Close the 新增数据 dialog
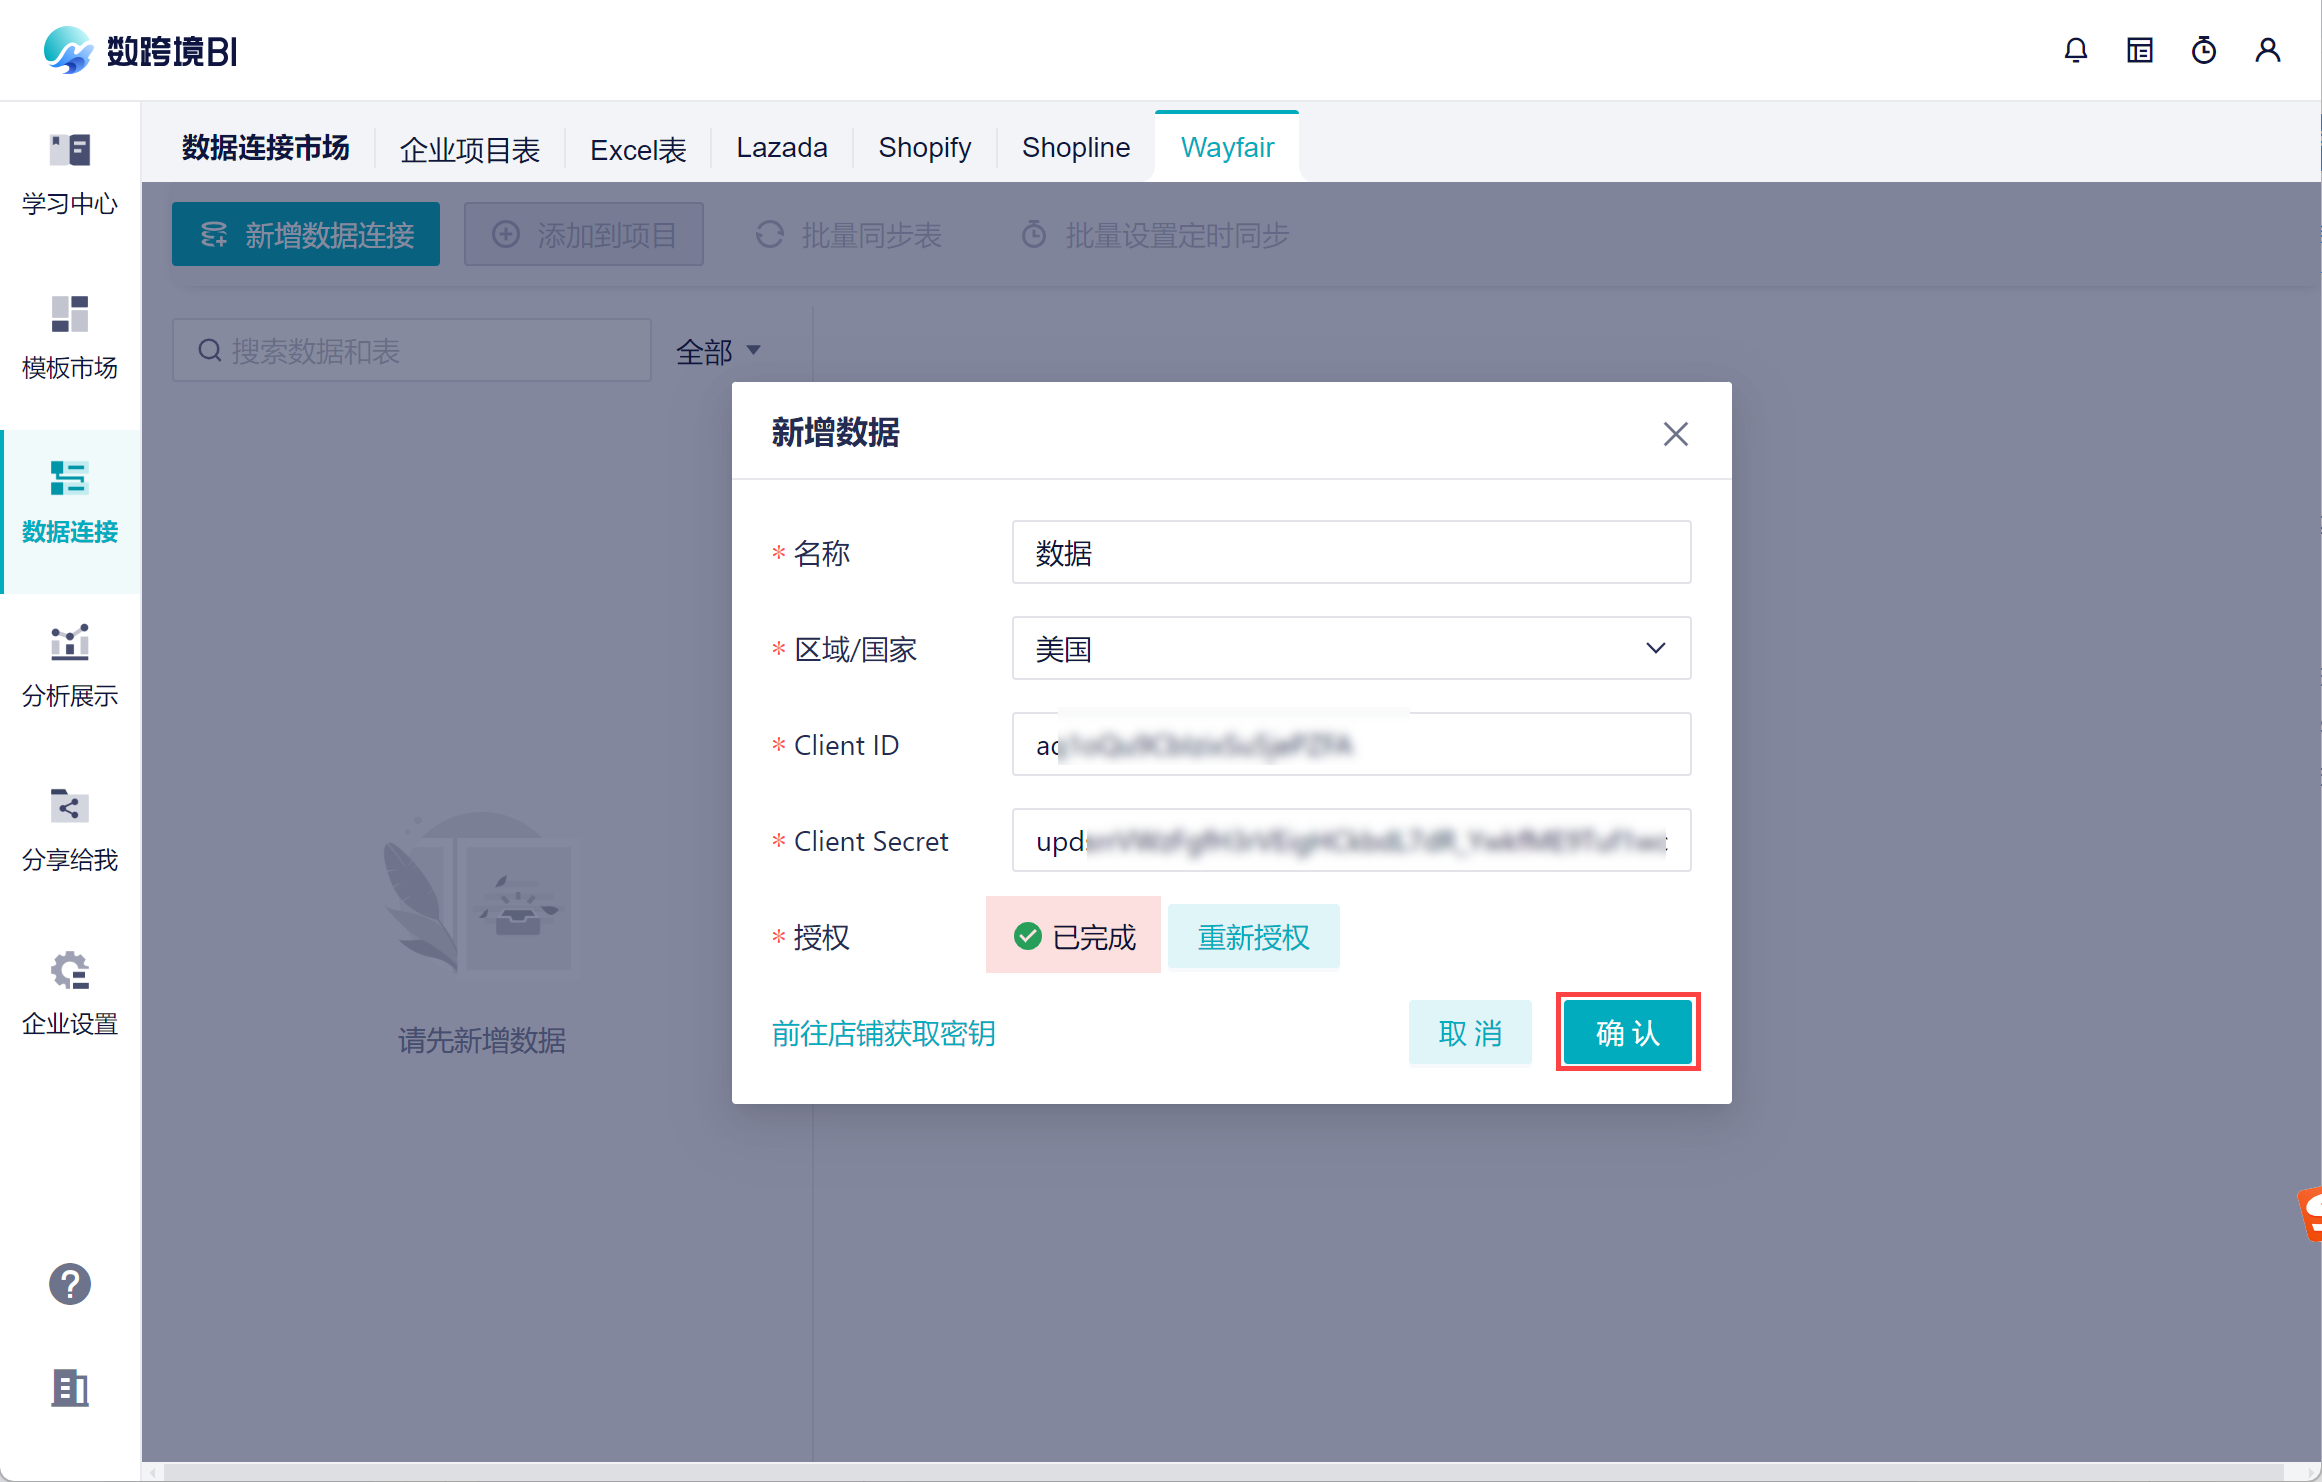The image size is (2322, 1482). (x=1675, y=434)
